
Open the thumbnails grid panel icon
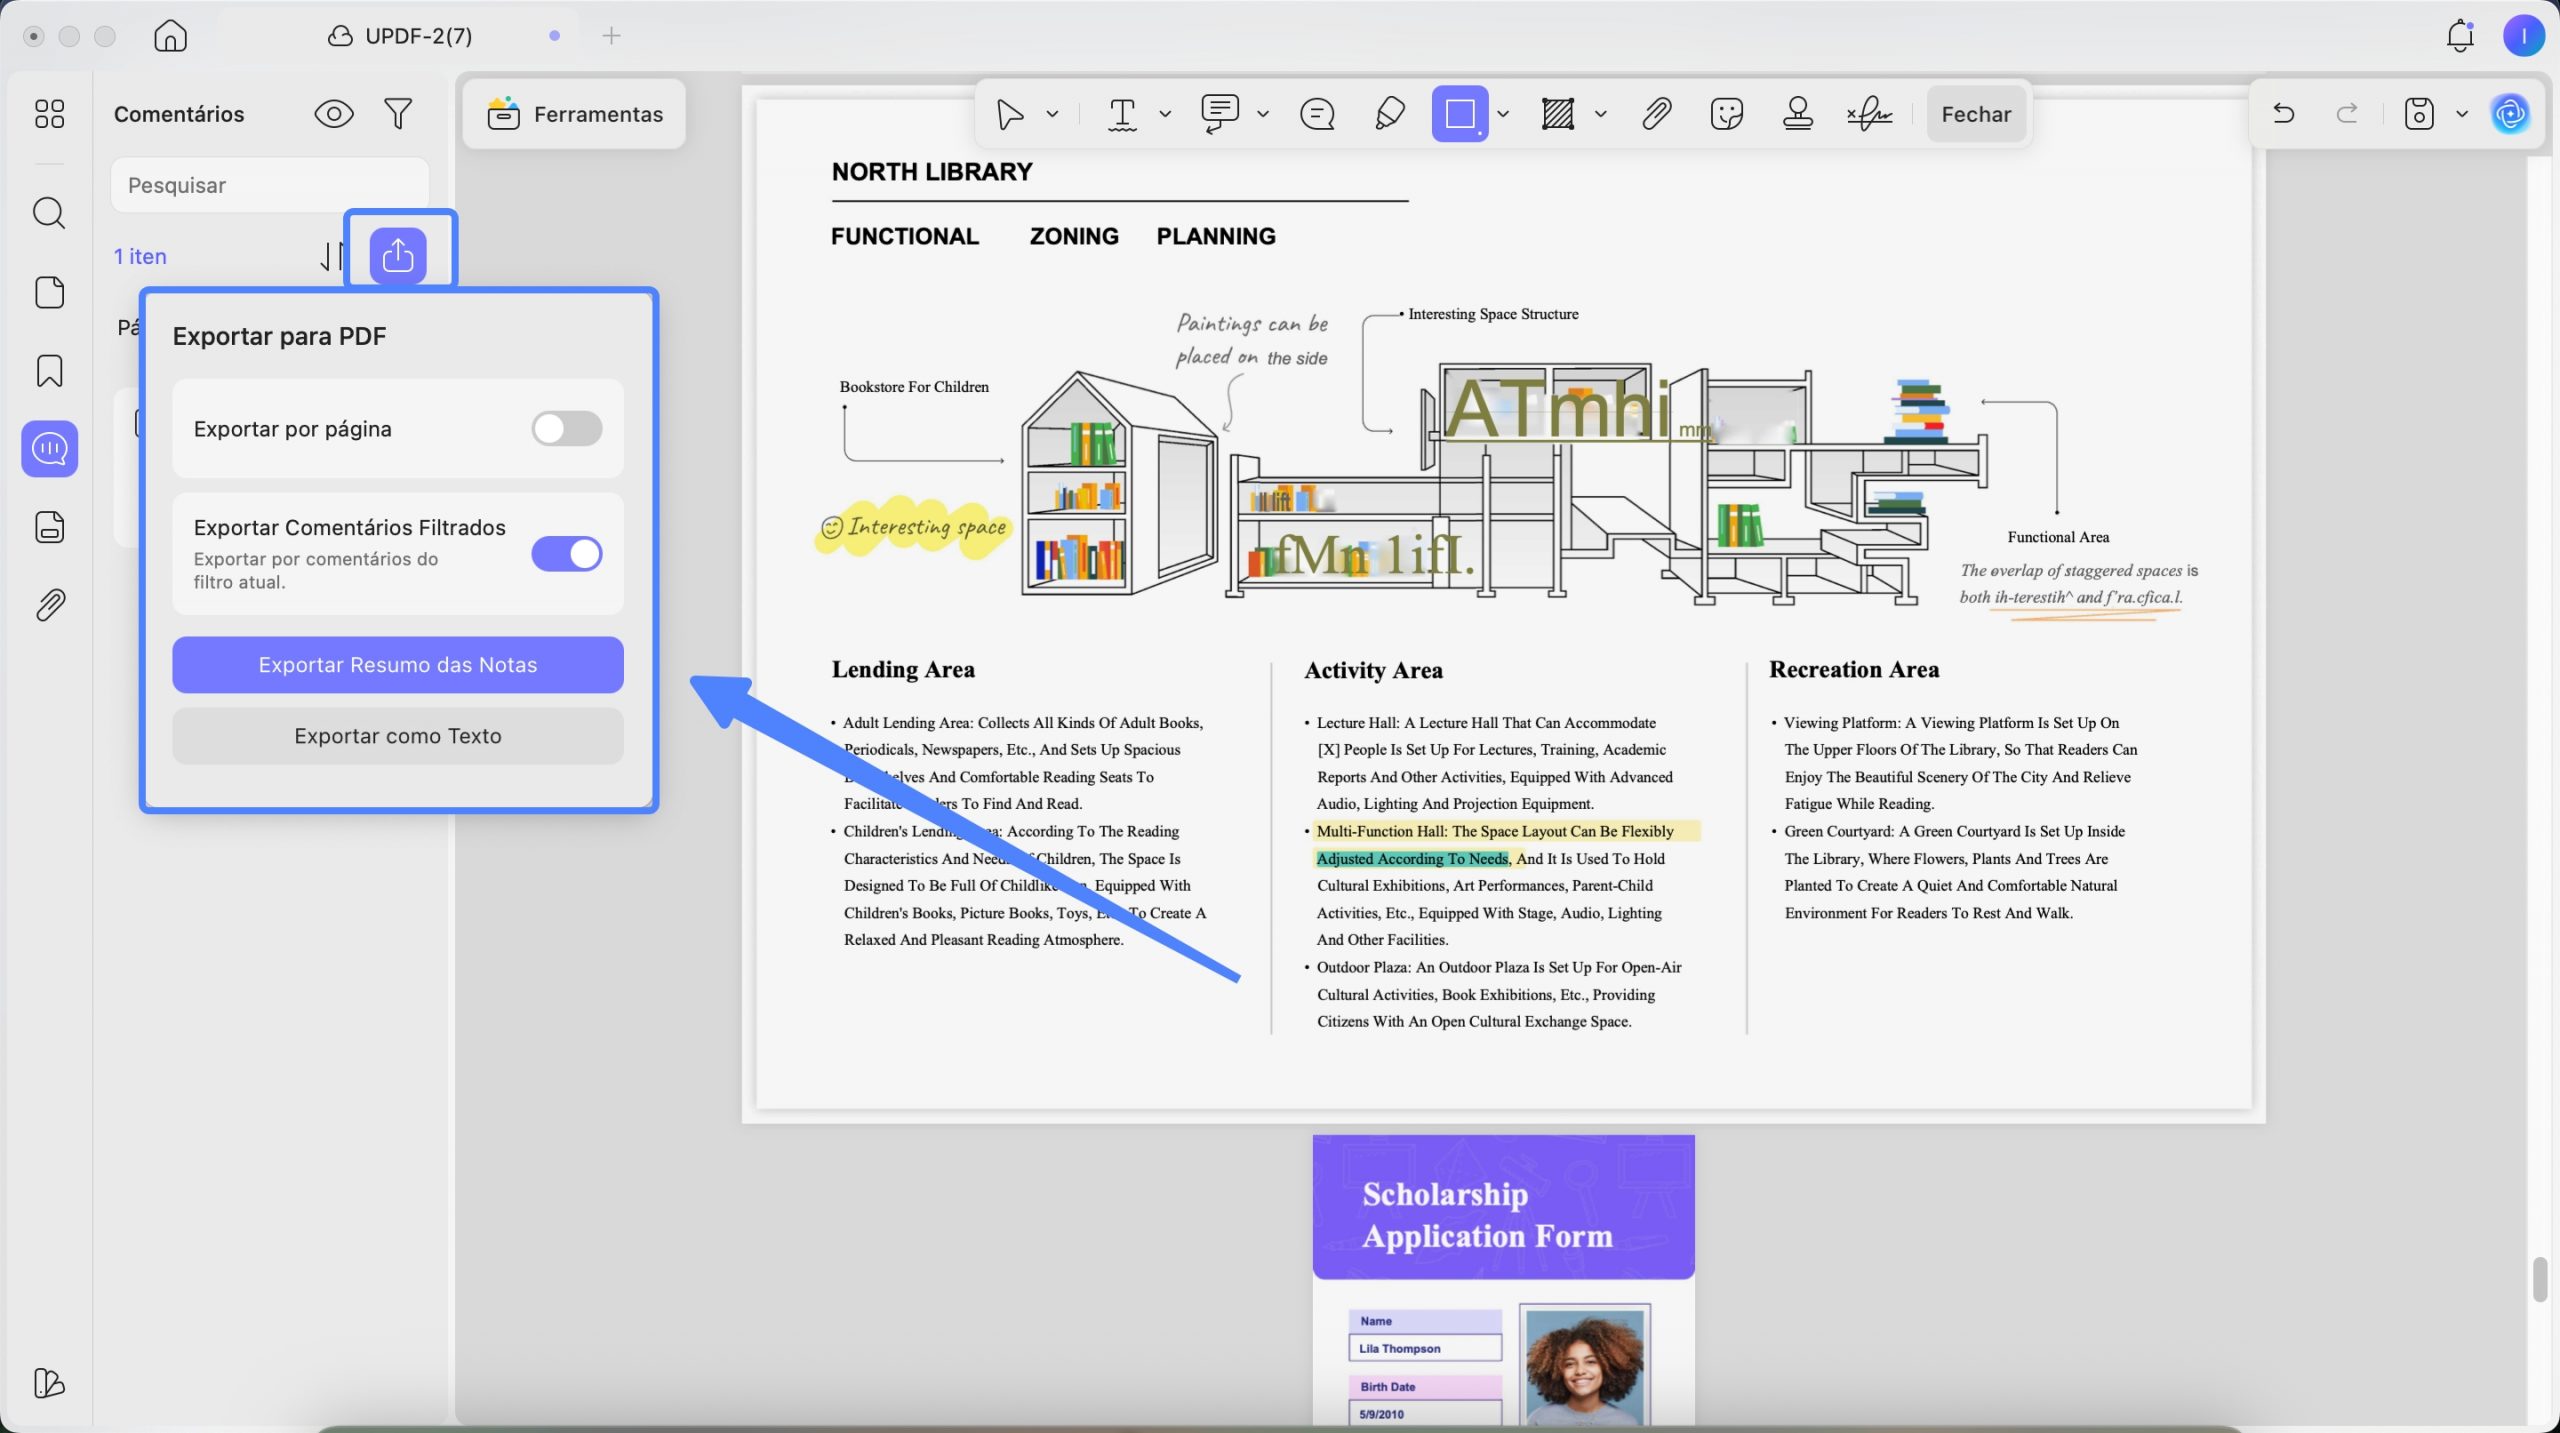point(49,114)
